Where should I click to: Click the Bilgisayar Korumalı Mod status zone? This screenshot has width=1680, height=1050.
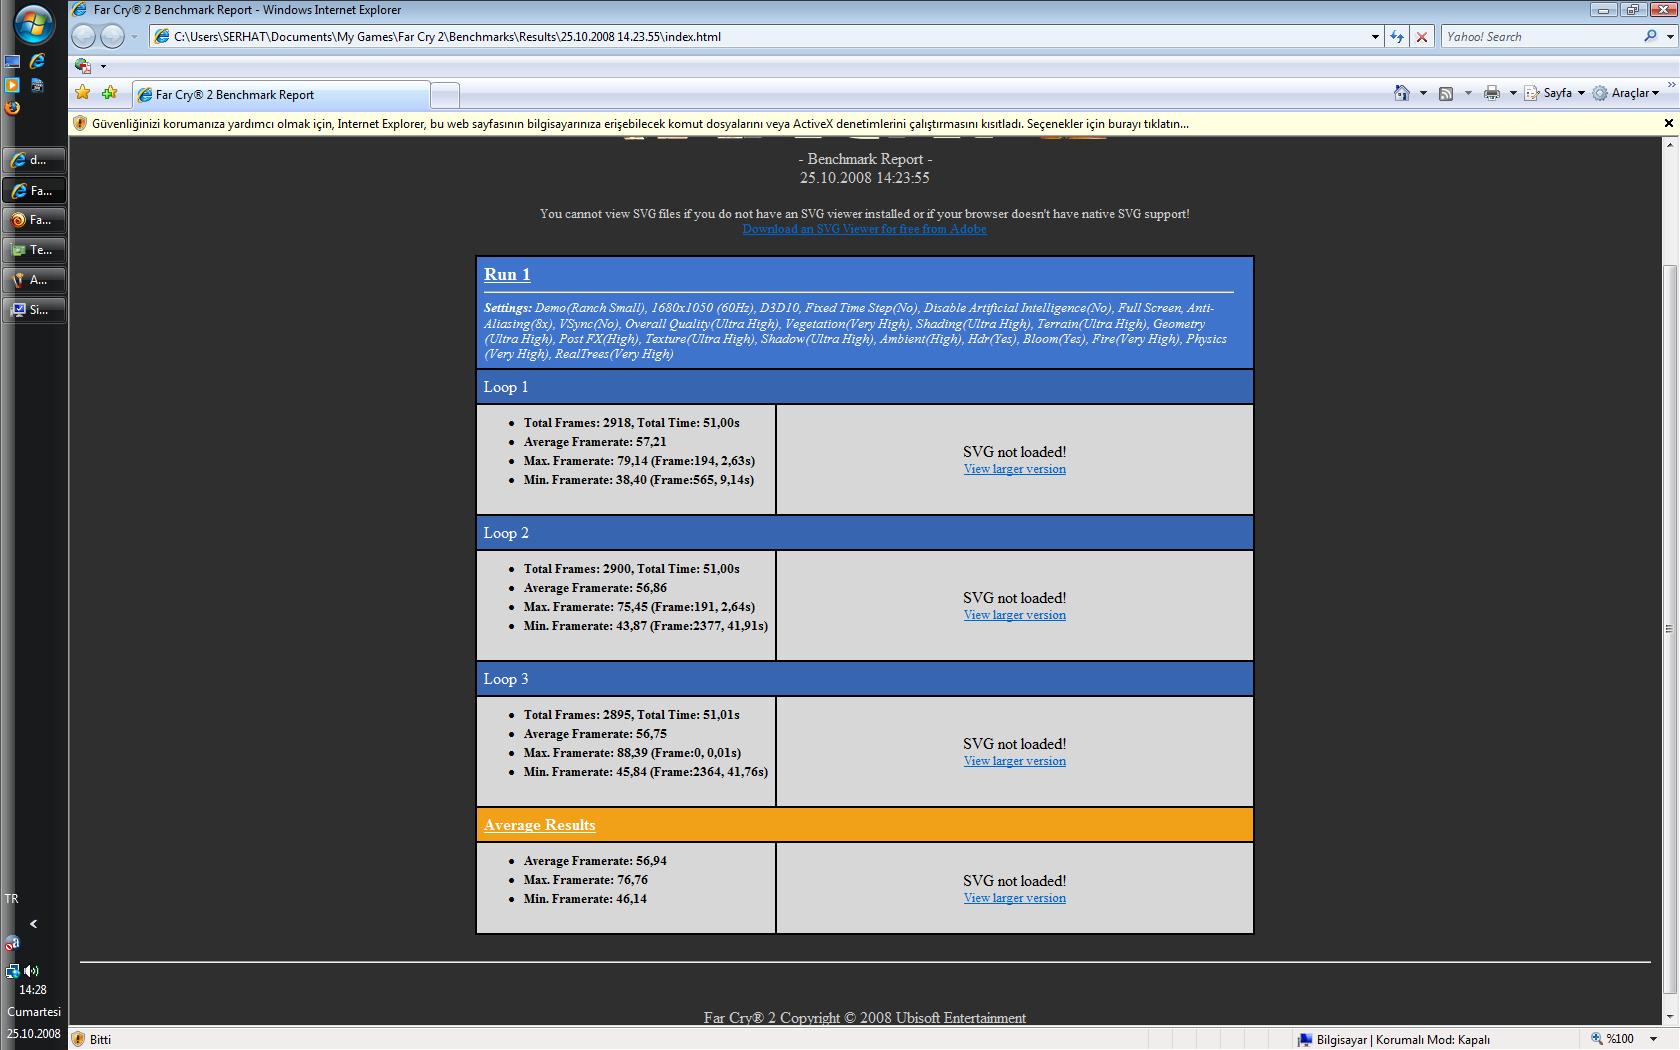coord(1394,1039)
